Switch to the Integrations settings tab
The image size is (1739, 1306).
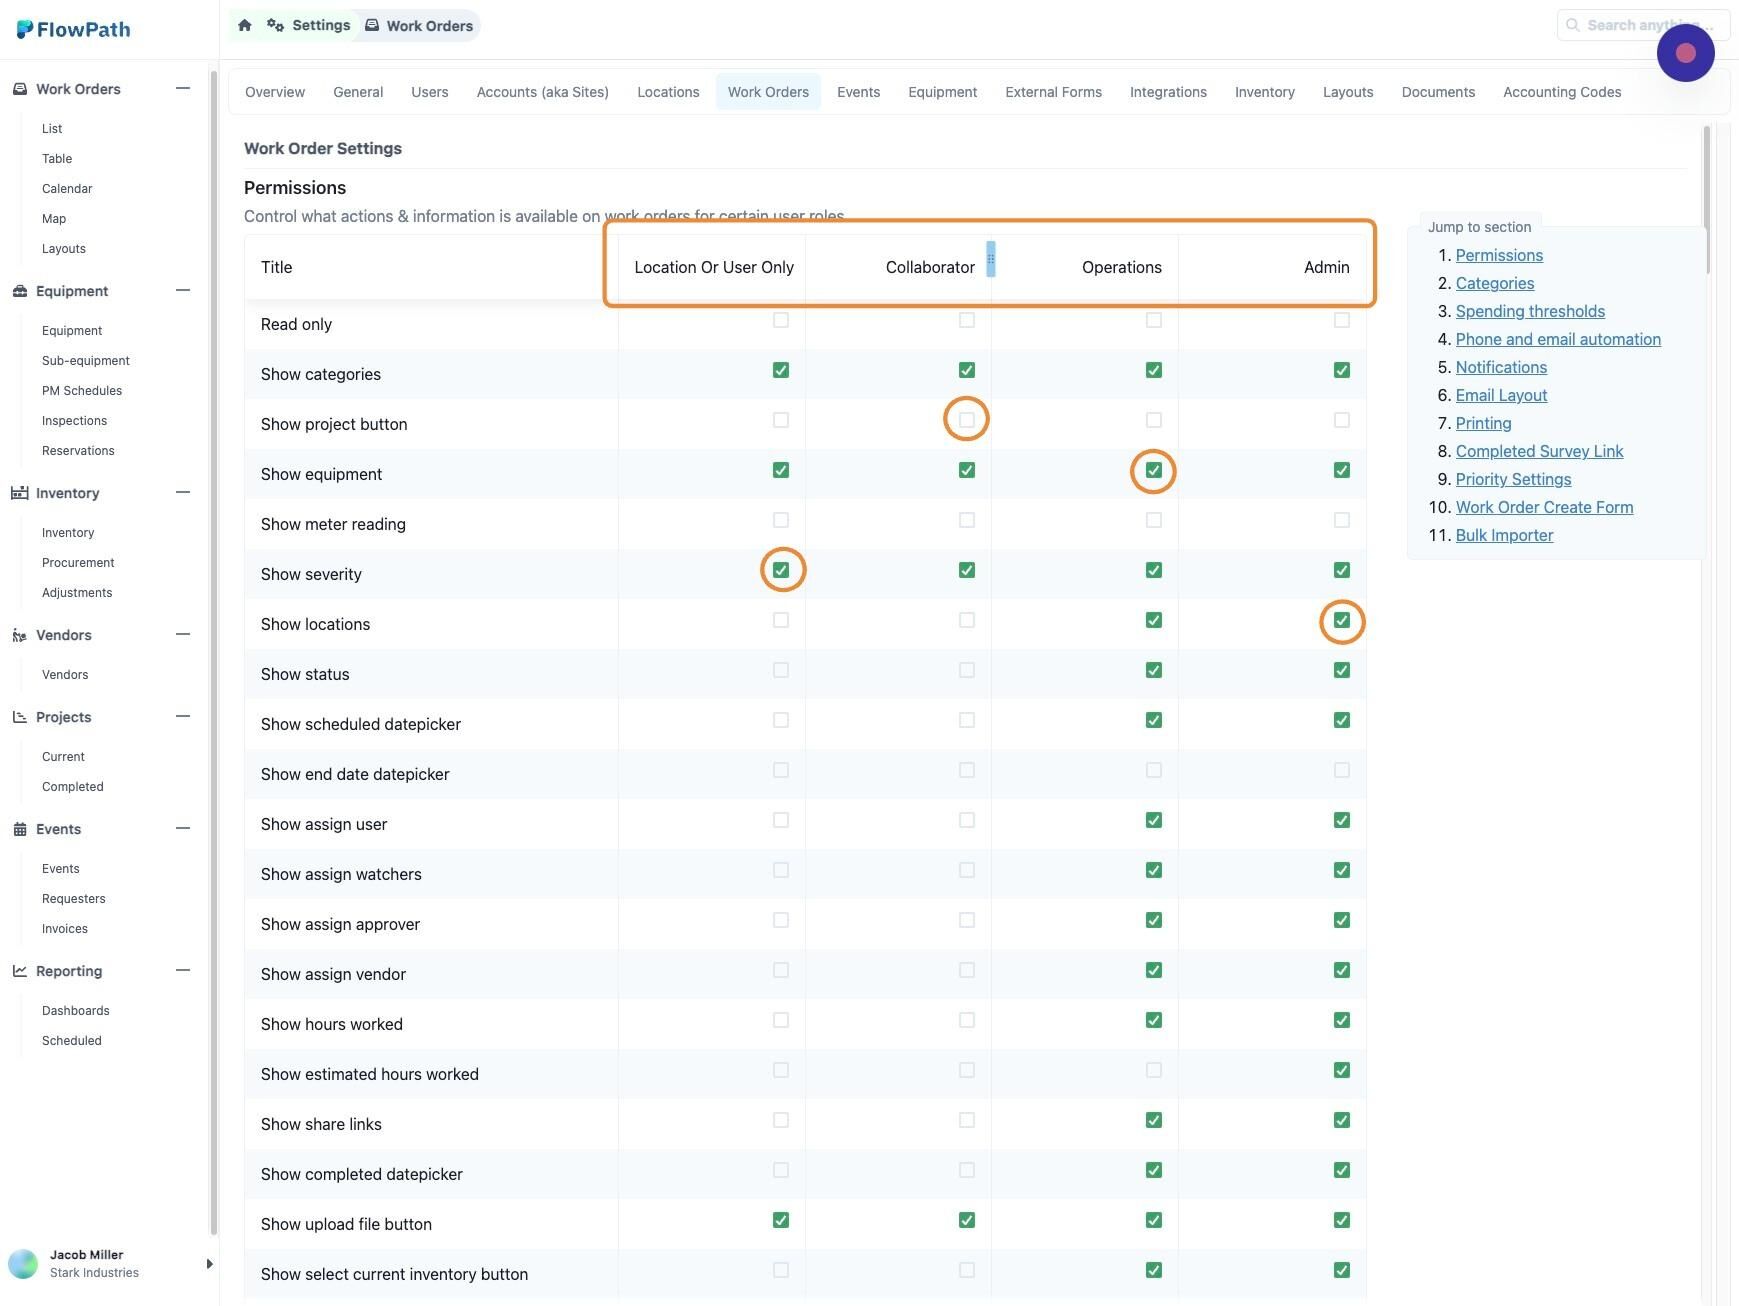click(1168, 92)
